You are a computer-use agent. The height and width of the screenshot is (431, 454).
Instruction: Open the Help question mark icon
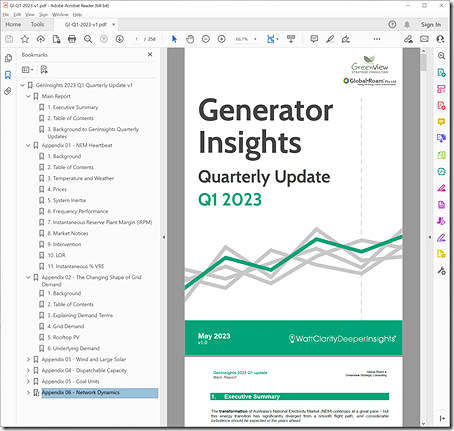point(392,24)
